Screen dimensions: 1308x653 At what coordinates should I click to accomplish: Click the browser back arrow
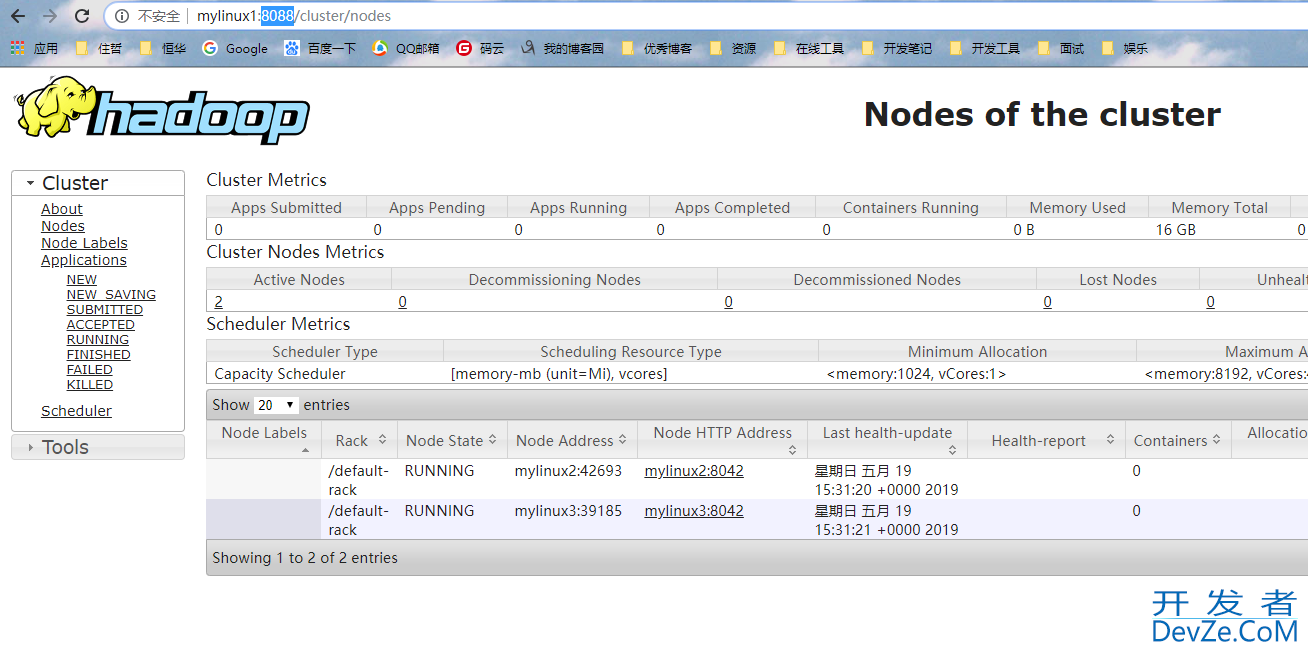18,16
